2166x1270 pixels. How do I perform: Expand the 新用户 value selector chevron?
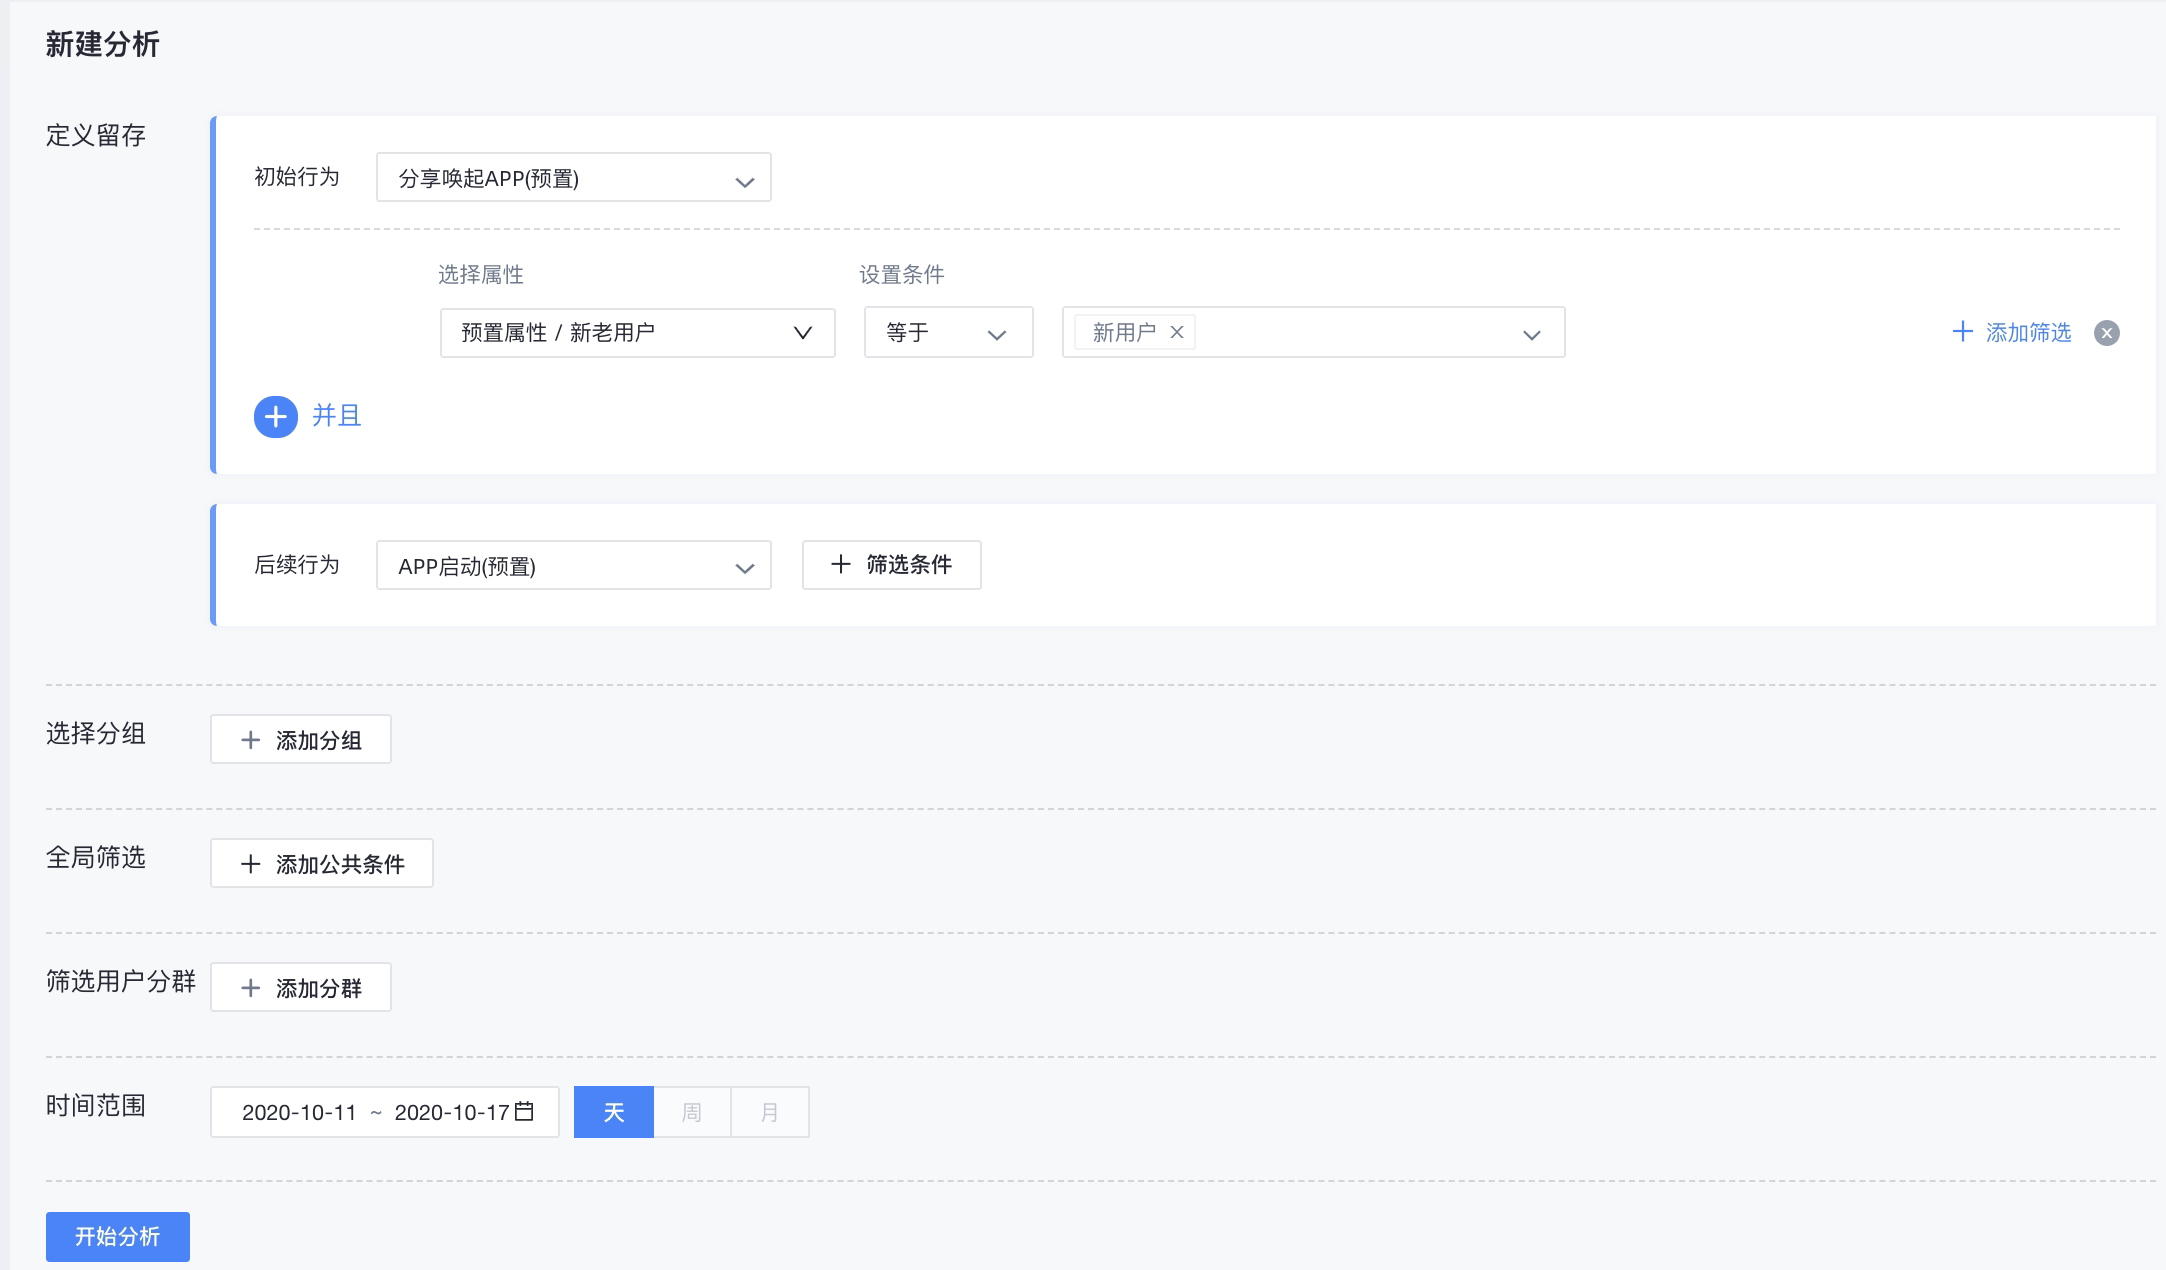pos(1532,335)
